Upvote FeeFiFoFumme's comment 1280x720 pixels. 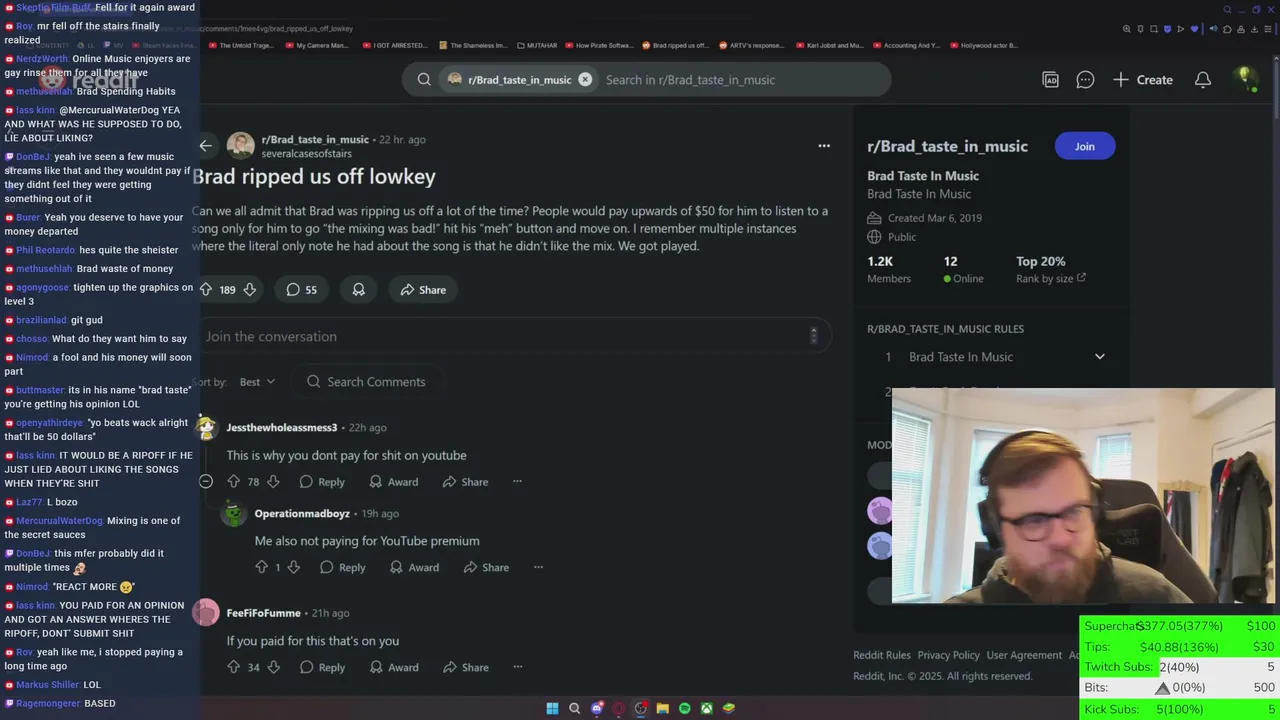pyautogui.click(x=233, y=667)
